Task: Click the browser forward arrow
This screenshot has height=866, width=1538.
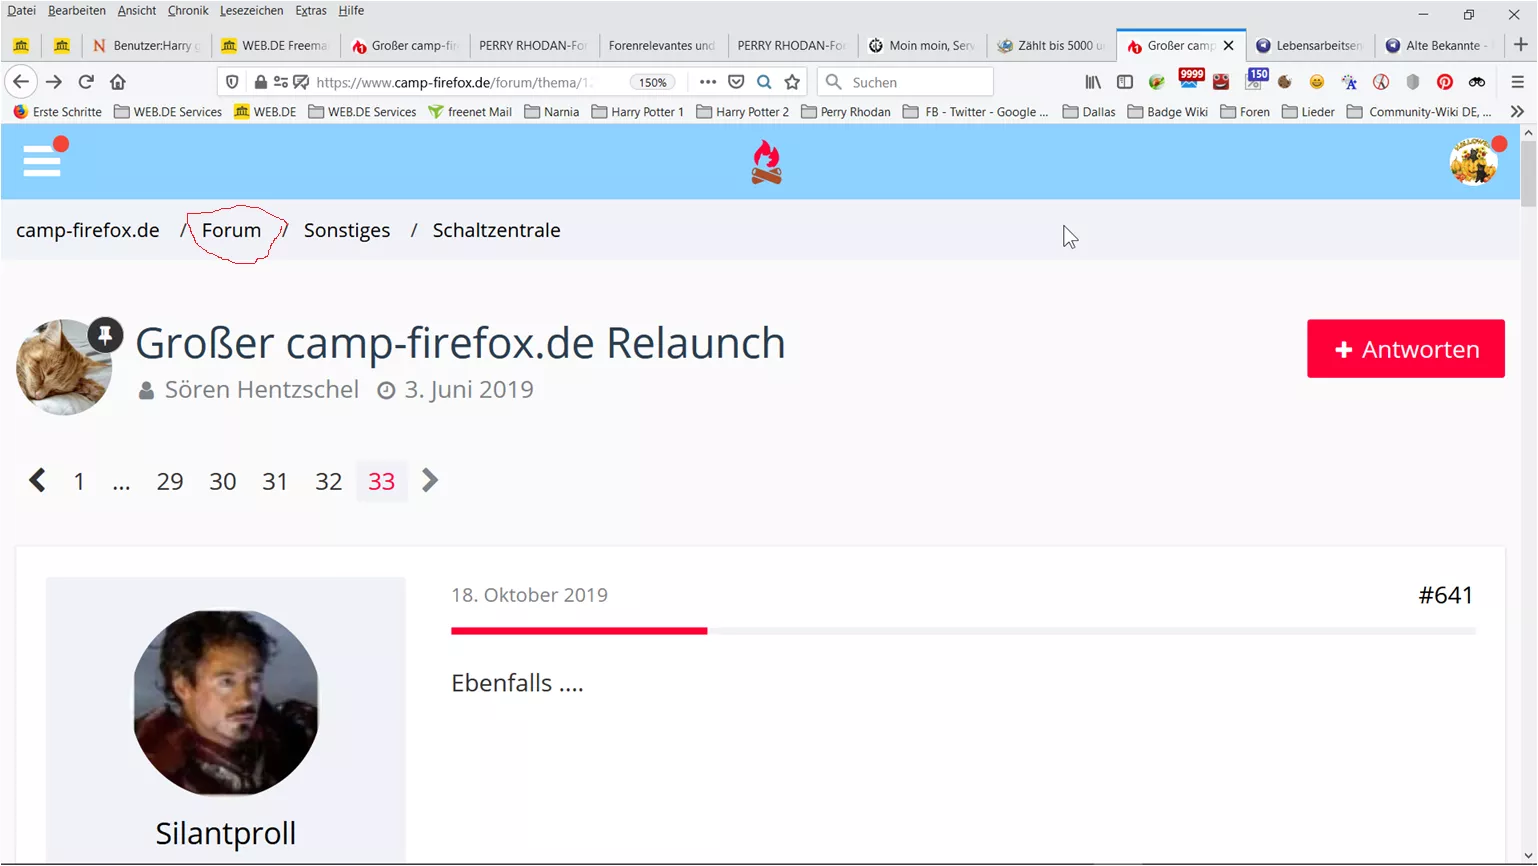Action: pos(54,82)
